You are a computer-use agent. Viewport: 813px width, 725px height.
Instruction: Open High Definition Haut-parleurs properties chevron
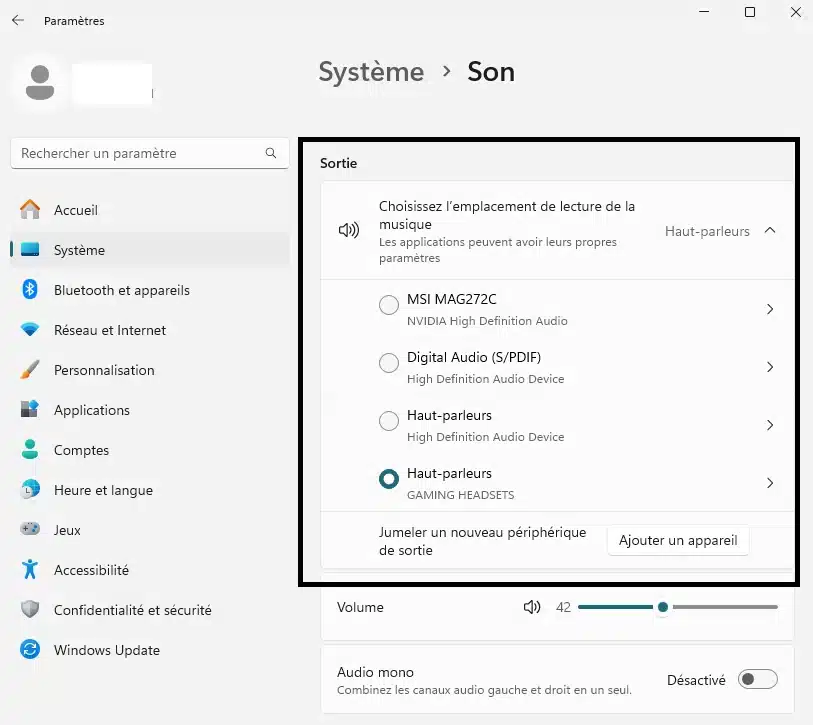click(770, 425)
